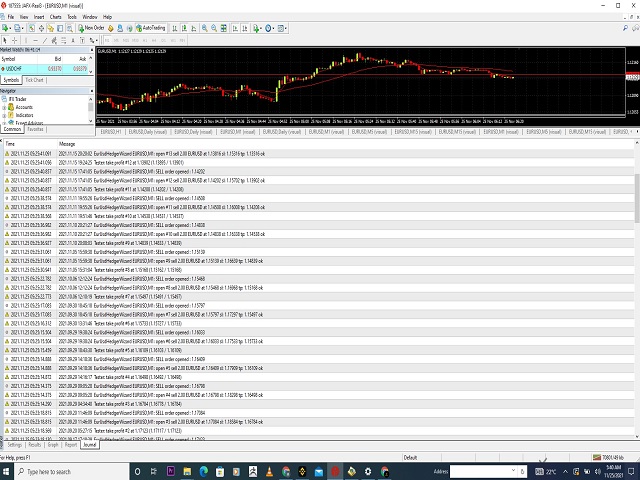This screenshot has width=640, height=480.
Task: Open the Profiles toolbar icon
Action: pos(18,28)
